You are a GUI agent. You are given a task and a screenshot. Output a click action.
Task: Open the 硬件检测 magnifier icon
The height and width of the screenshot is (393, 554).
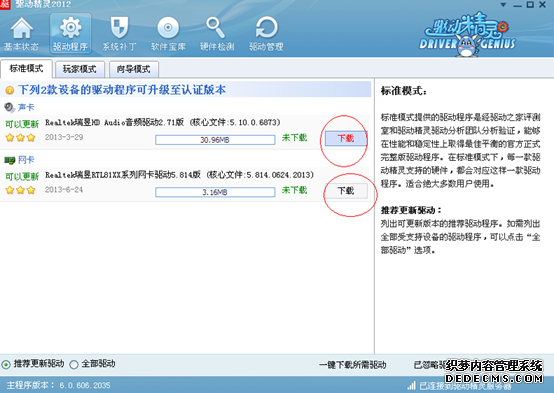coord(216,28)
